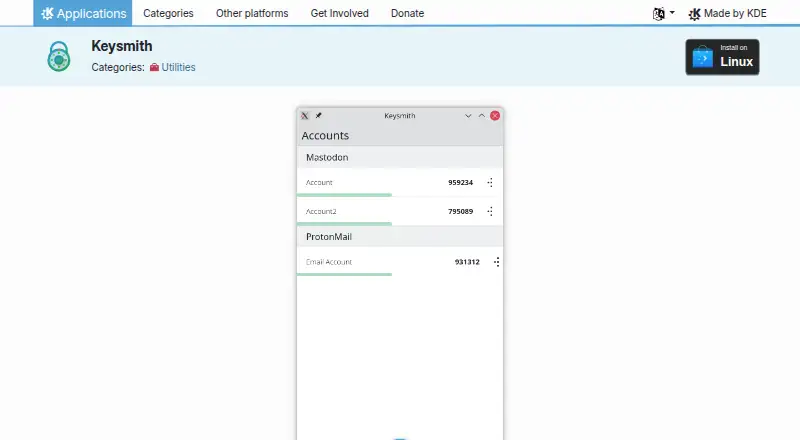Open the Utilities category link
Screen dimensions: 800x440
178,67
